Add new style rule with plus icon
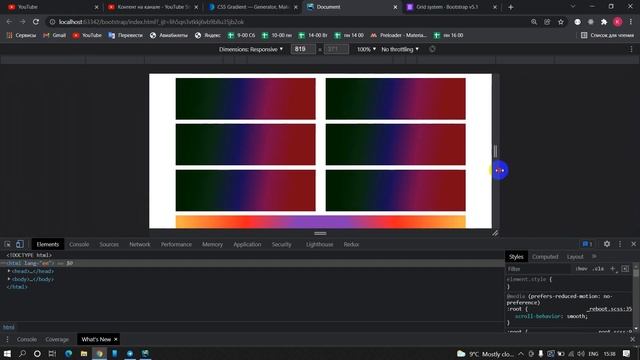This screenshot has height=360, width=640. [613, 269]
